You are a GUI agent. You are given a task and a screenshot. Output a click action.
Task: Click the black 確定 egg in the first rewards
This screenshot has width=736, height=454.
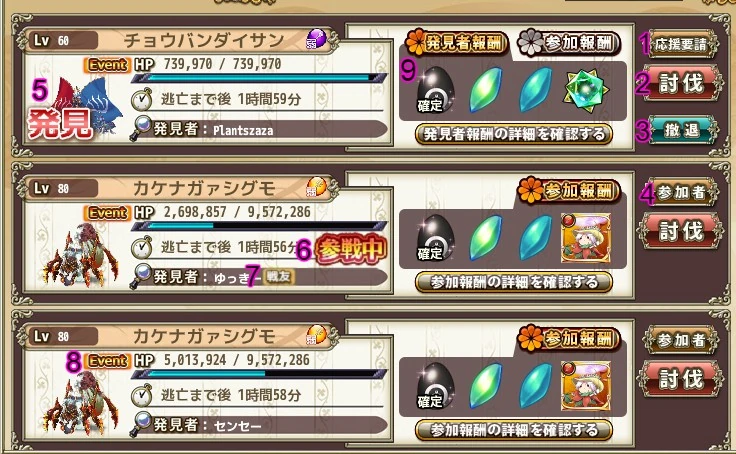434,90
